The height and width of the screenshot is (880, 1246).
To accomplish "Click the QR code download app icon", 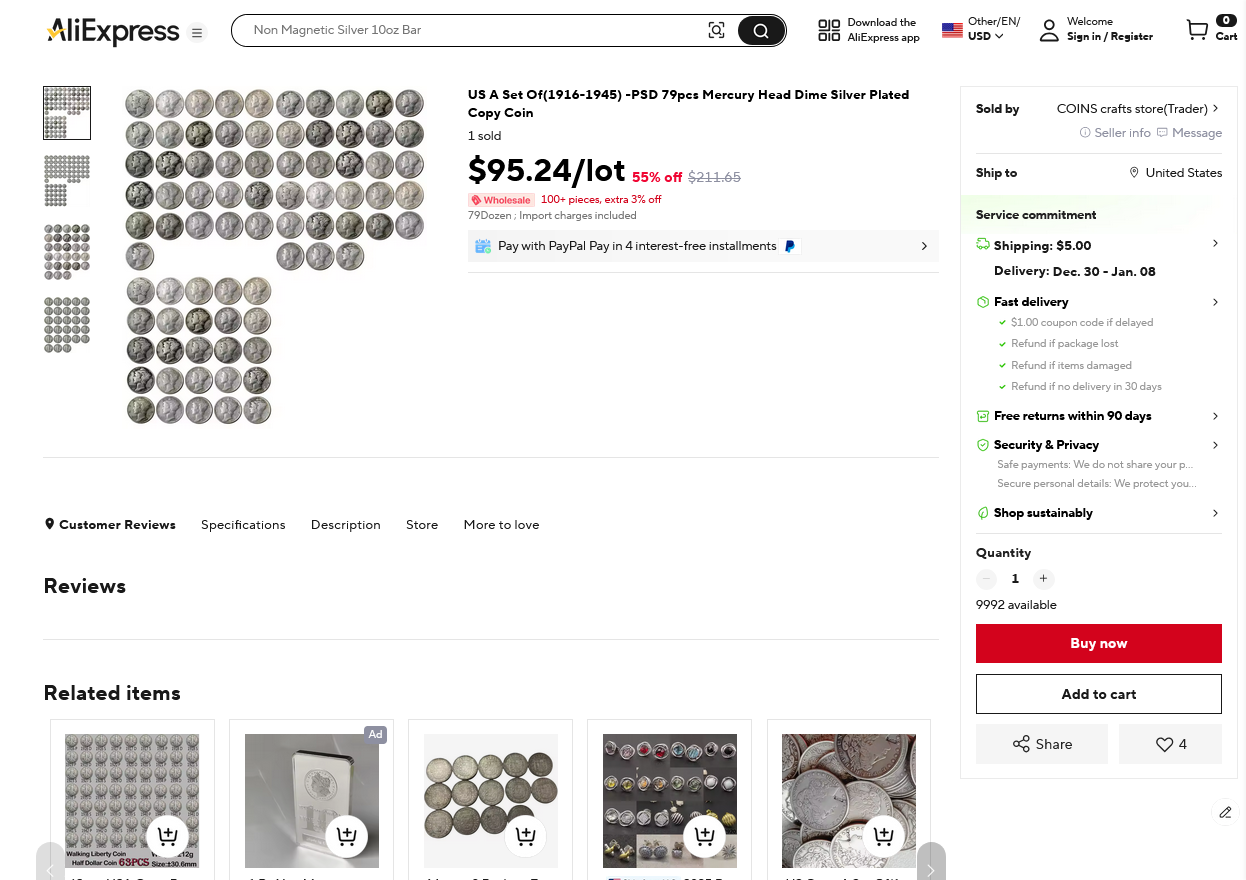I will pyautogui.click(x=829, y=30).
